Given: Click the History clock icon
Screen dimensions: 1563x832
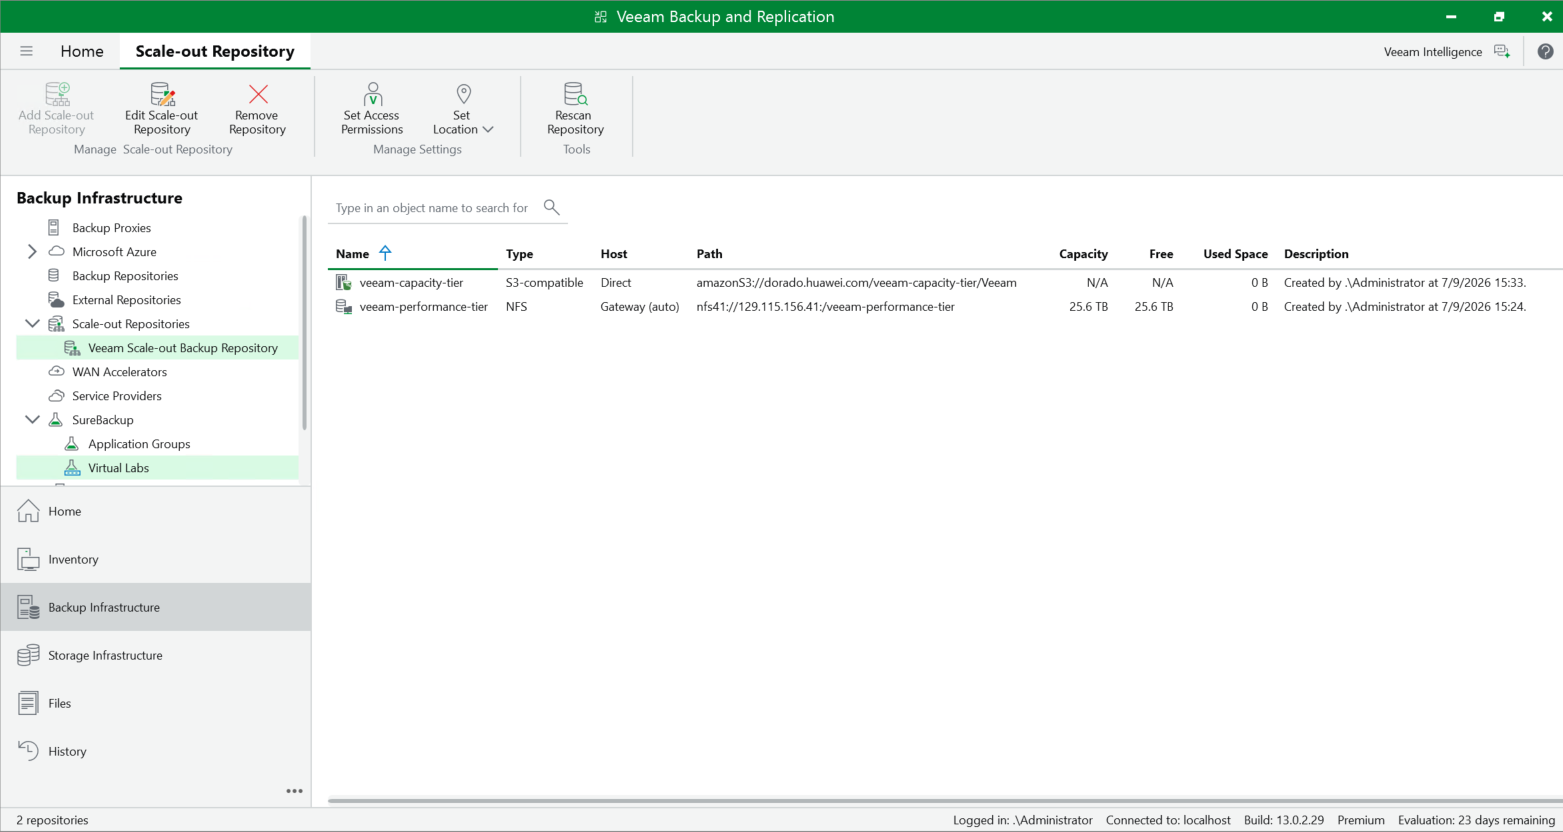Looking at the screenshot, I should 28,751.
